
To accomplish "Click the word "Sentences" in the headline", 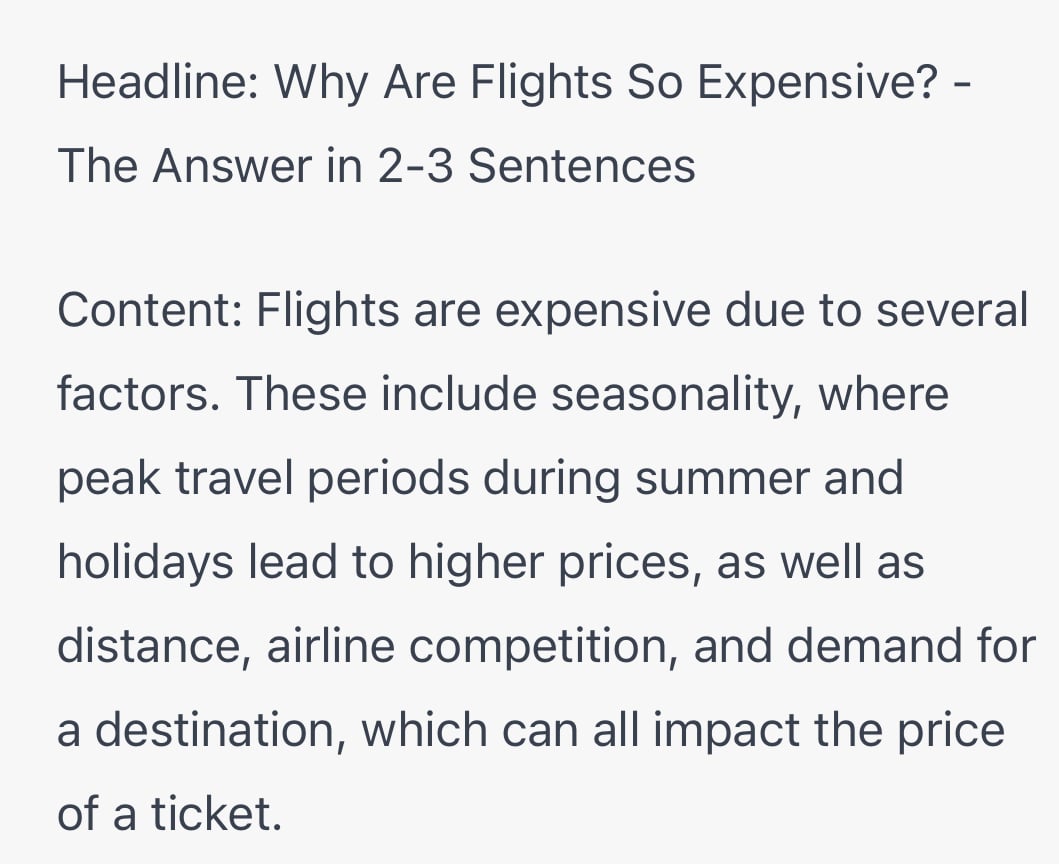I will 581,165.
